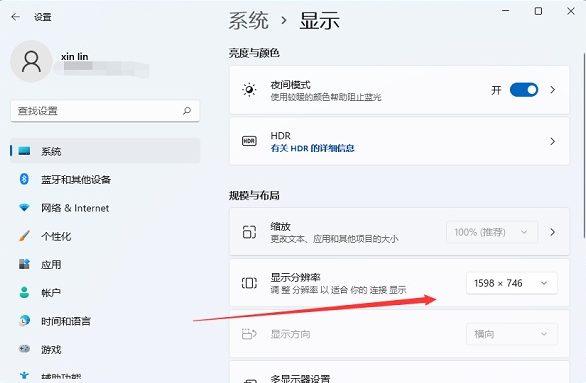Click the 帐户 person icon
The image size is (586, 383).
click(x=24, y=293)
